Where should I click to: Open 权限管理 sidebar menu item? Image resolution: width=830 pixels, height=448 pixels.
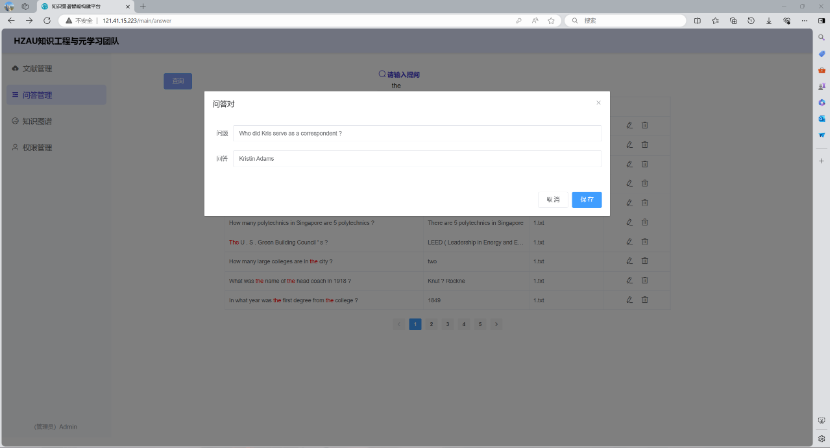pyautogui.click(x=37, y=148)
